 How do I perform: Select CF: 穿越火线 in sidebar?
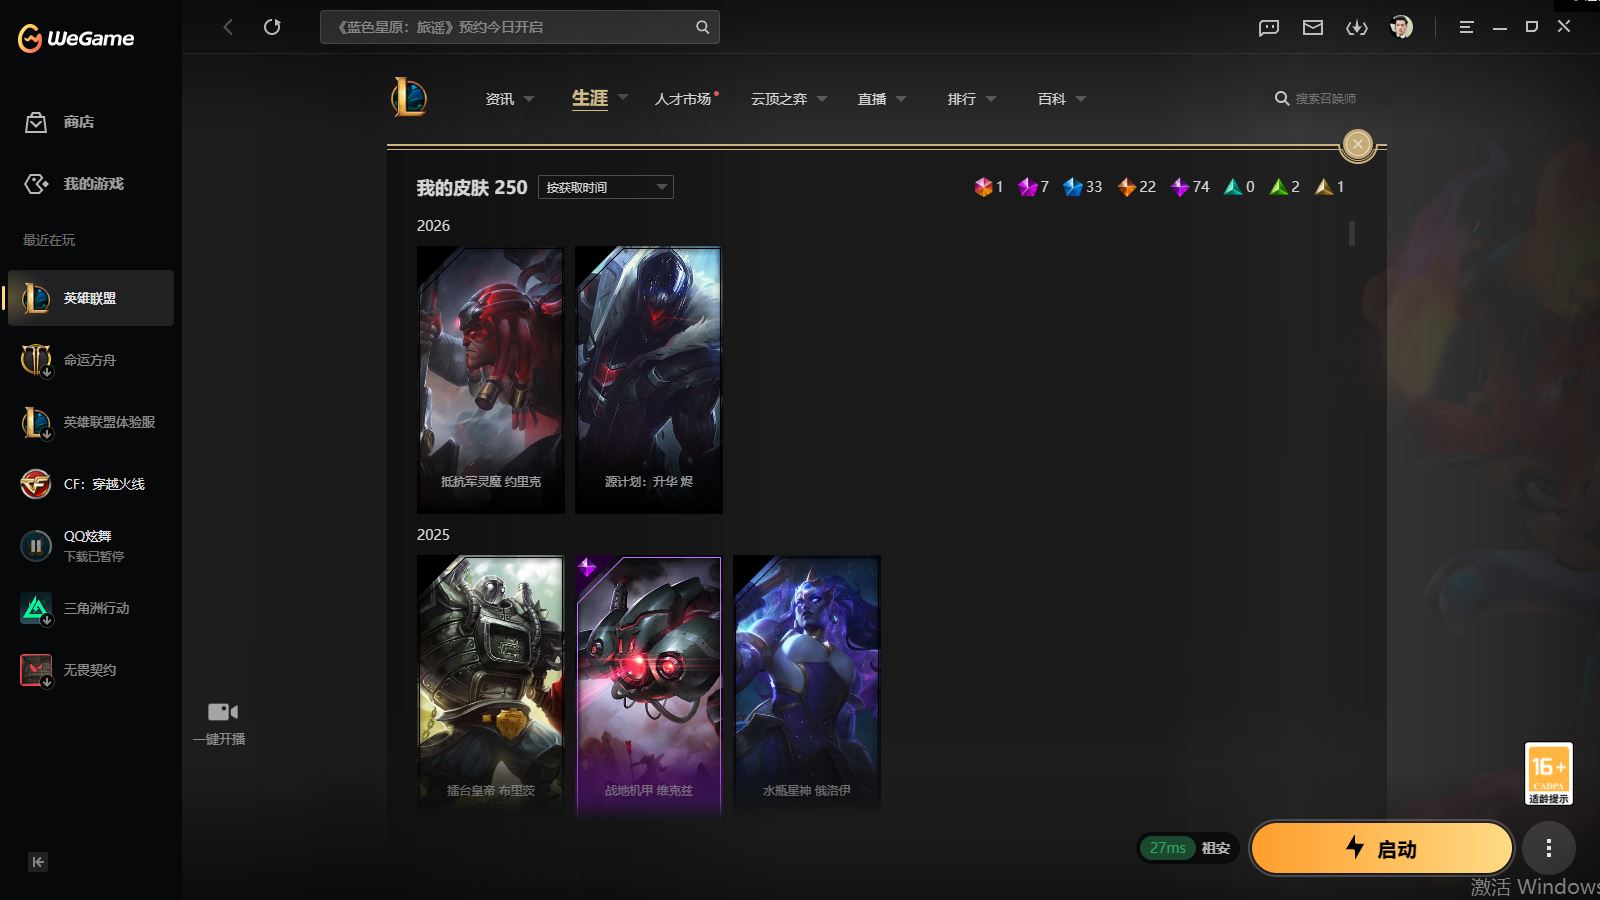91,484
